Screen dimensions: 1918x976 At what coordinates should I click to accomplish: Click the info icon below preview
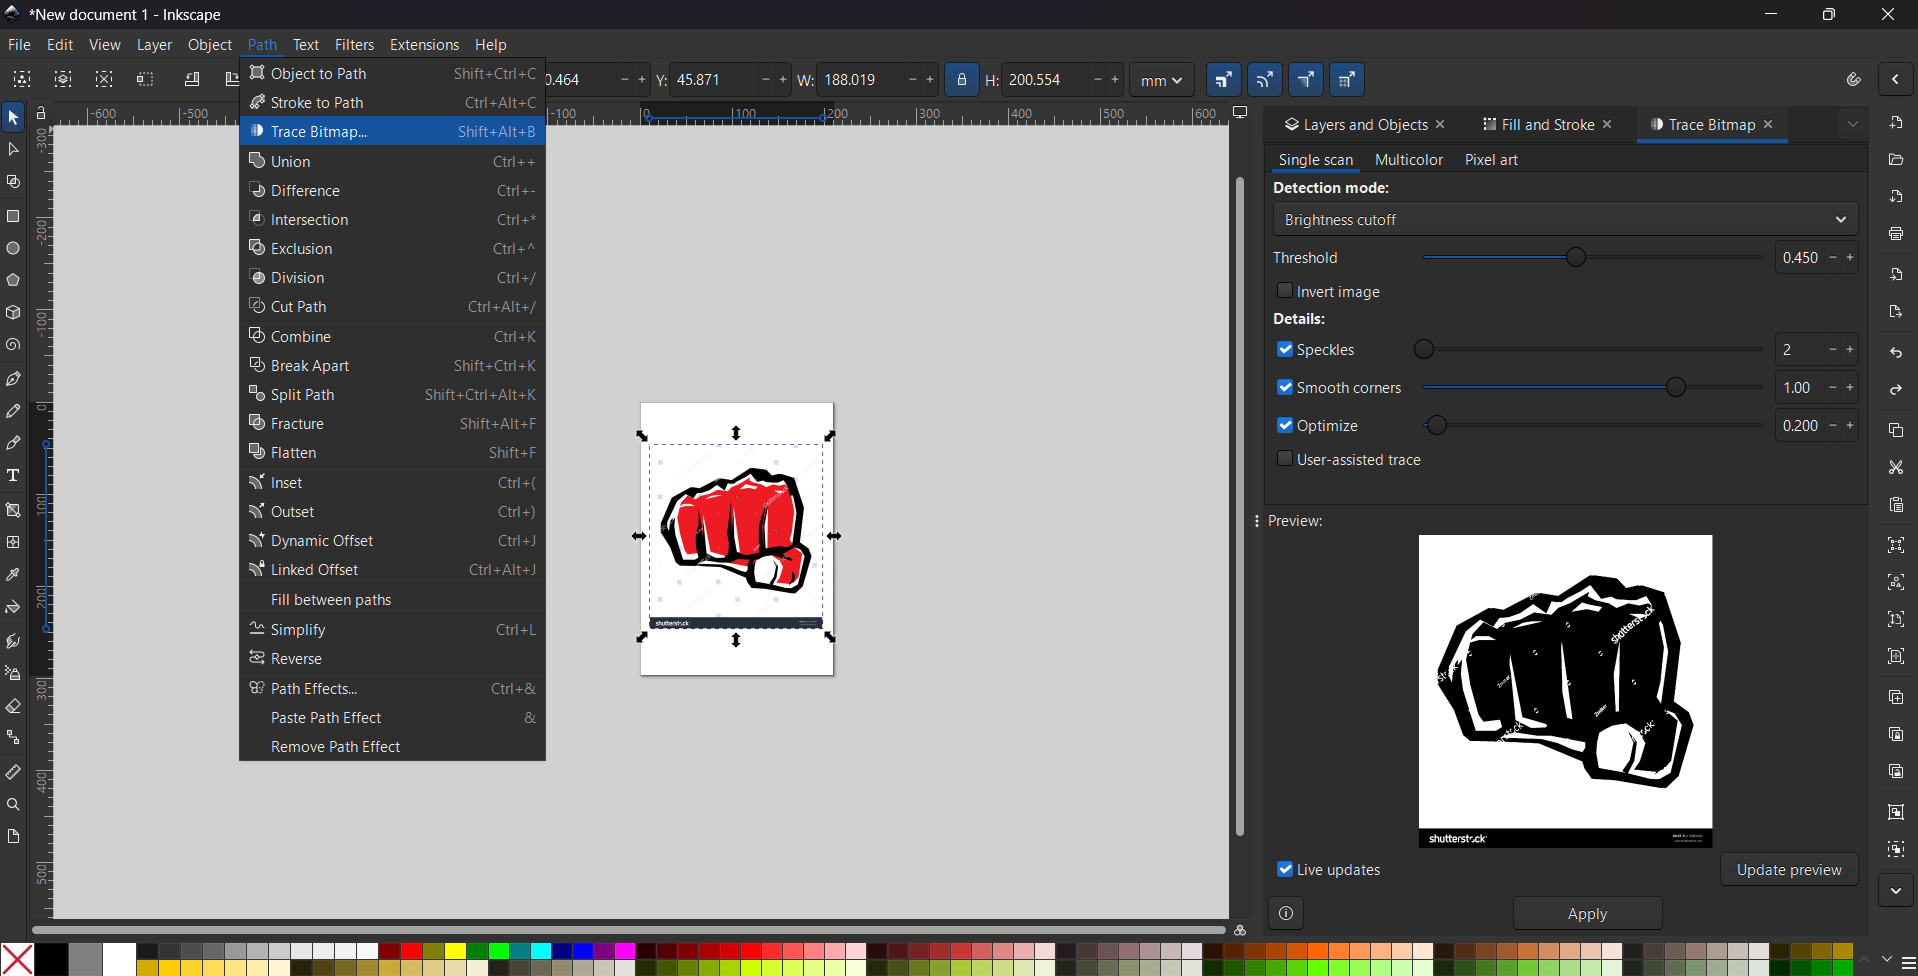[x=1286, y=913]
